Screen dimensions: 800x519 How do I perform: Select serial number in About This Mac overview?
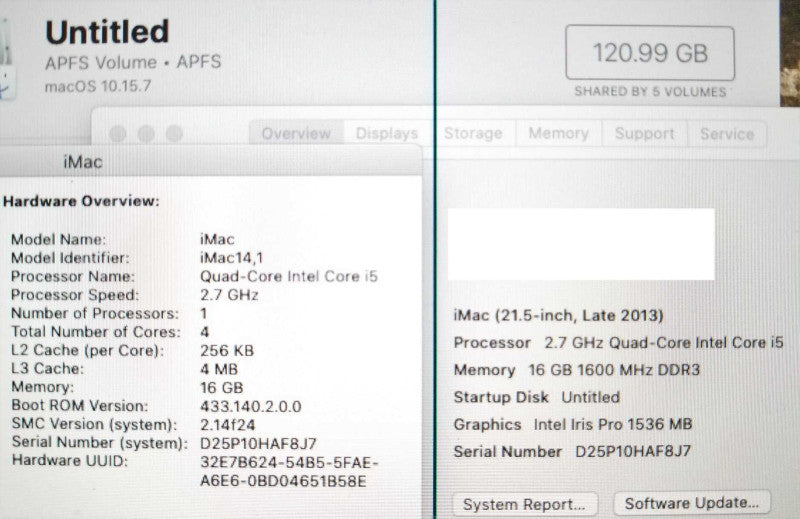[x=633, y=451]
